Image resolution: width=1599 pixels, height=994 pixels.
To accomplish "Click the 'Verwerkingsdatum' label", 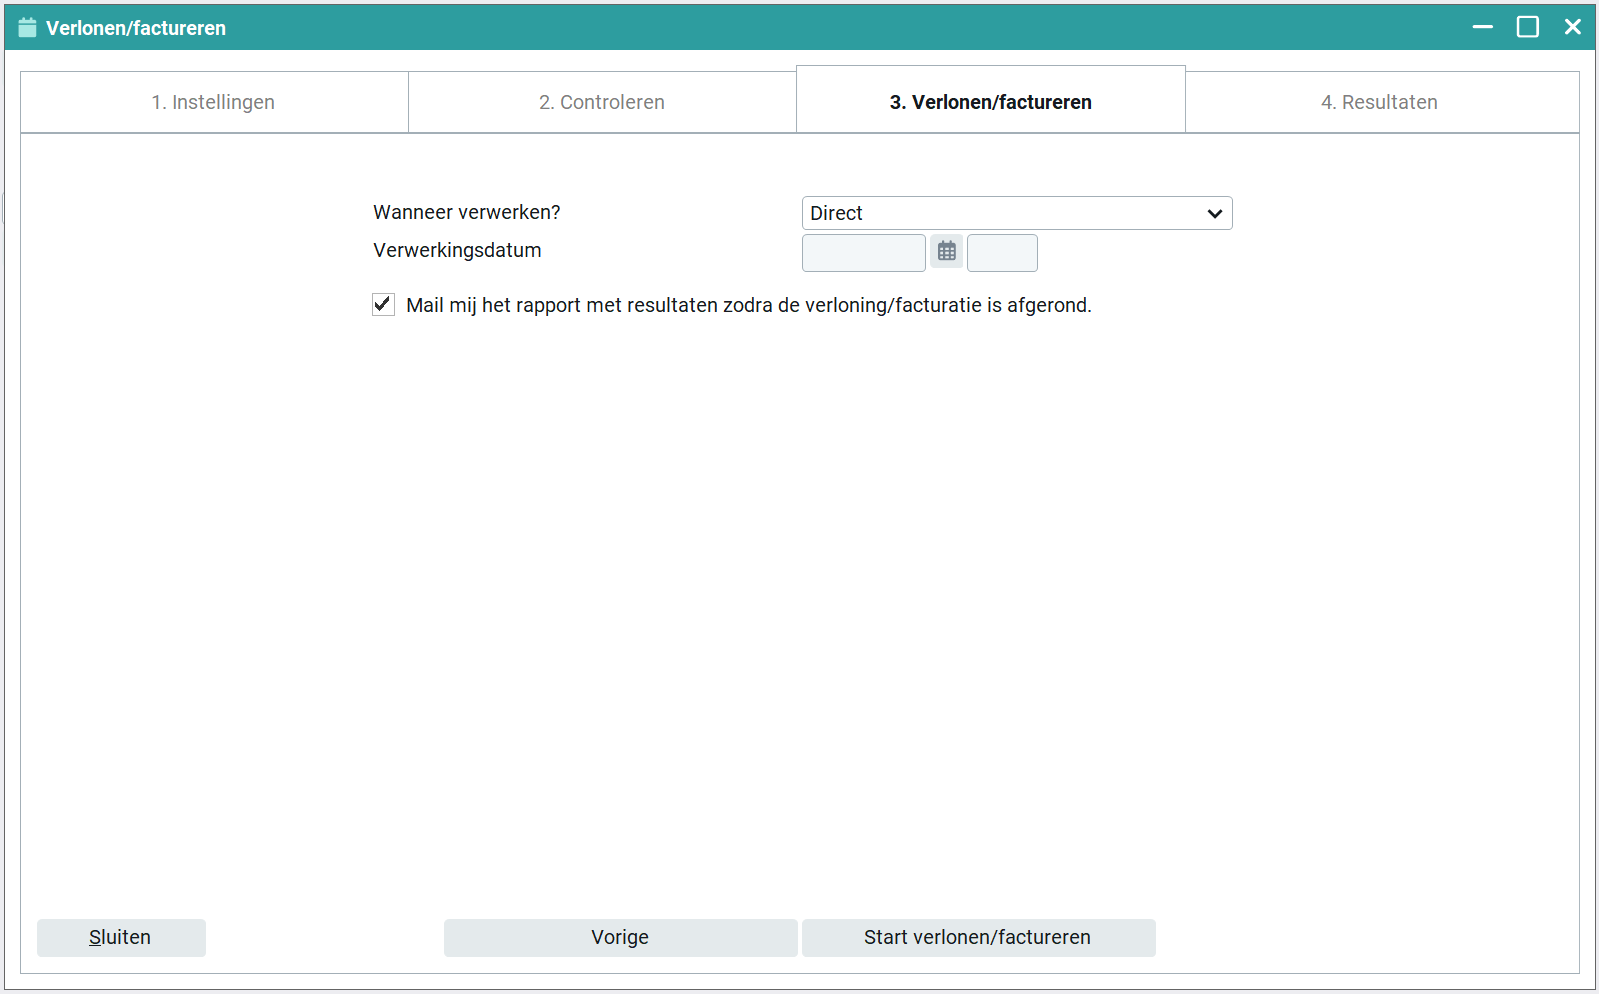I will pos(457,250).
